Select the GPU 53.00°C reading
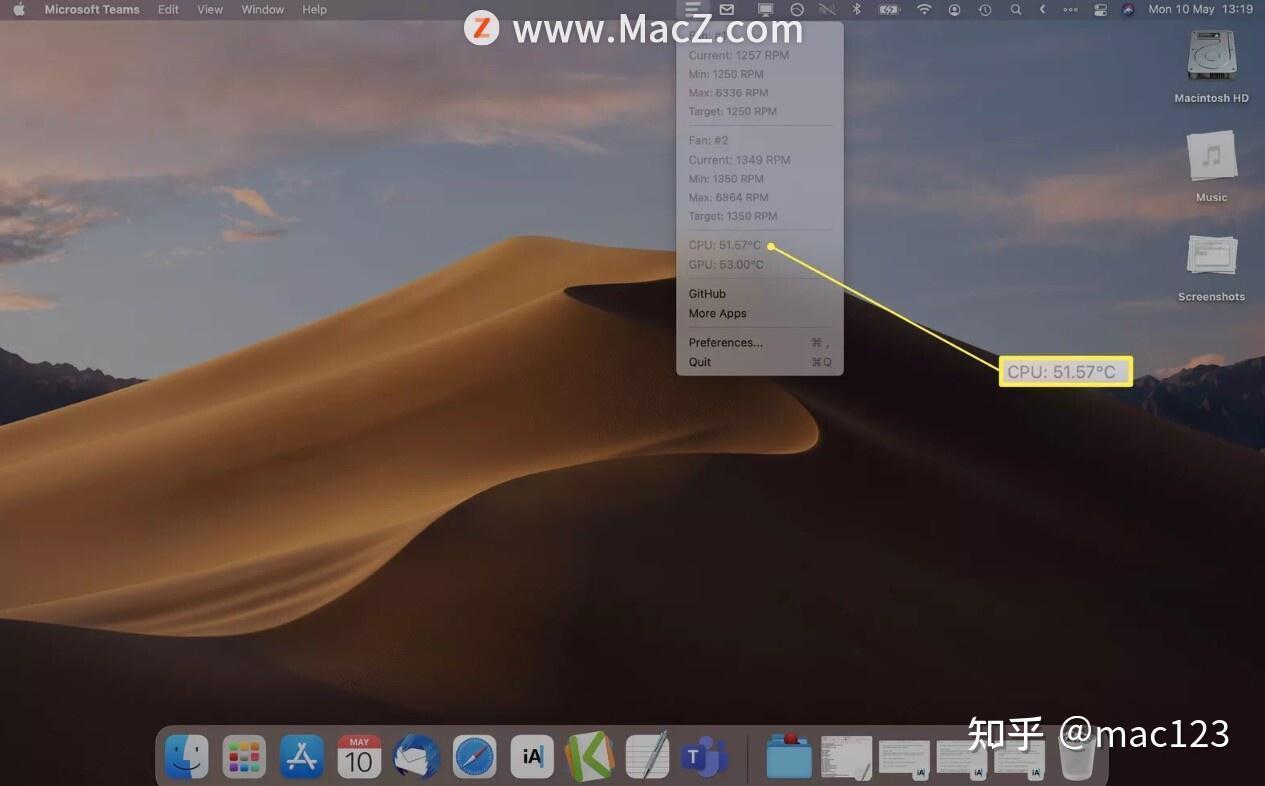Screen dimensions: 1265x786 (724, 264)
